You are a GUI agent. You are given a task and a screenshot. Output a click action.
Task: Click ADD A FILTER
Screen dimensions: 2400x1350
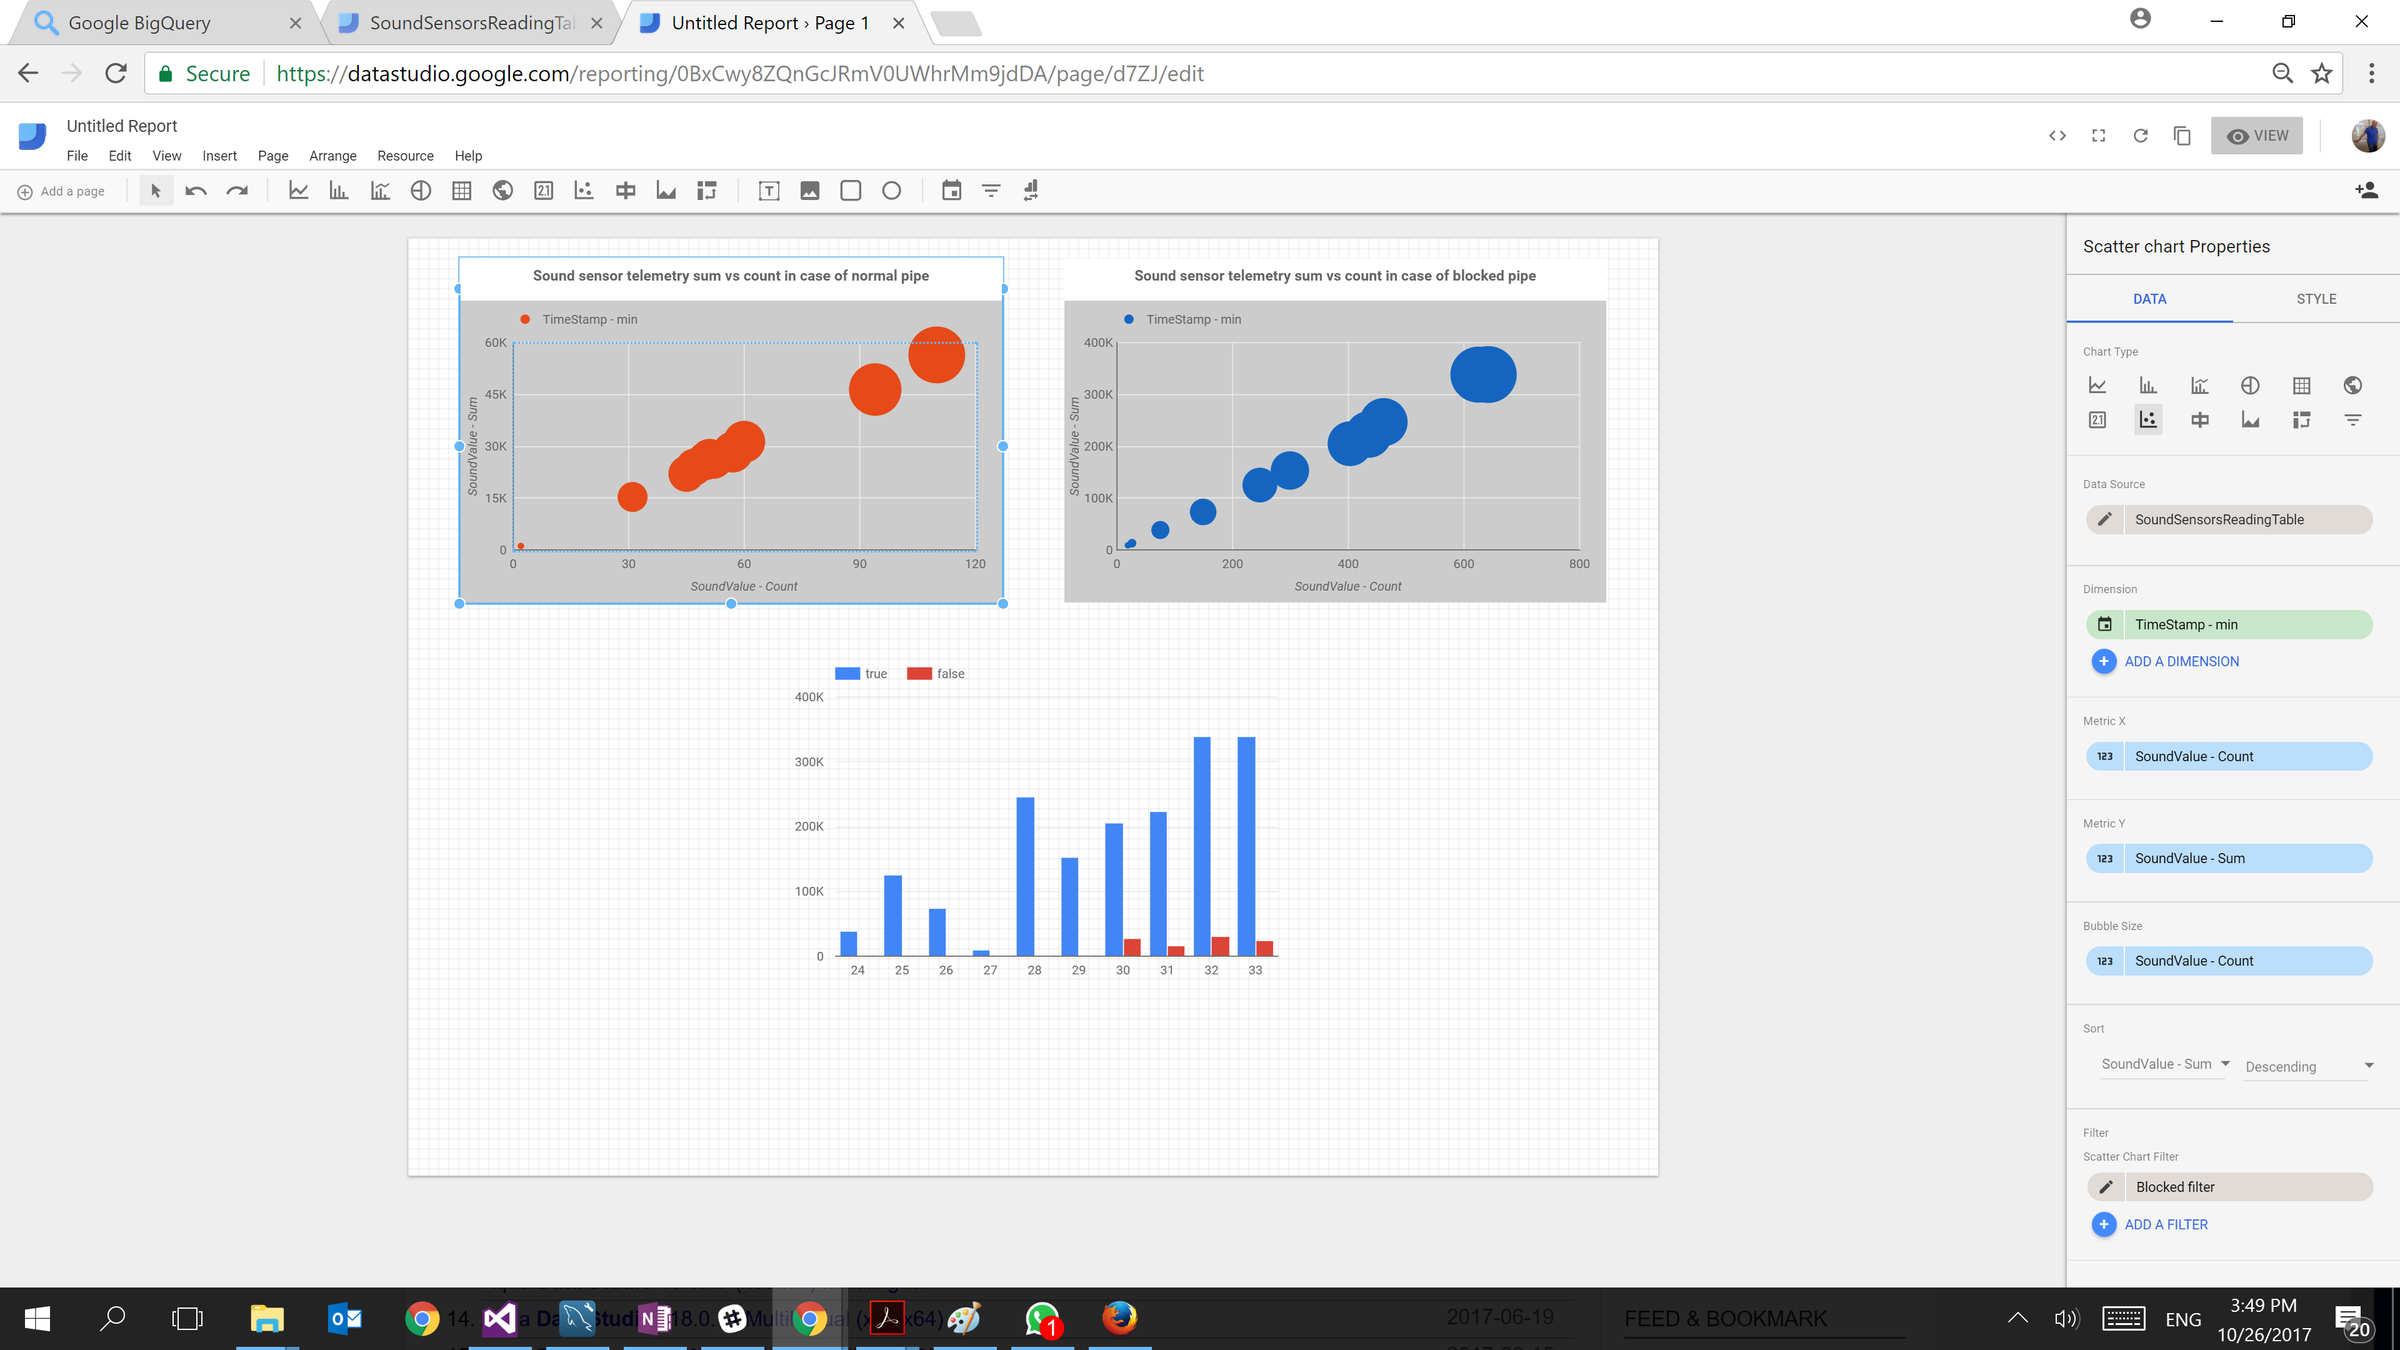click(2150, 1224)
